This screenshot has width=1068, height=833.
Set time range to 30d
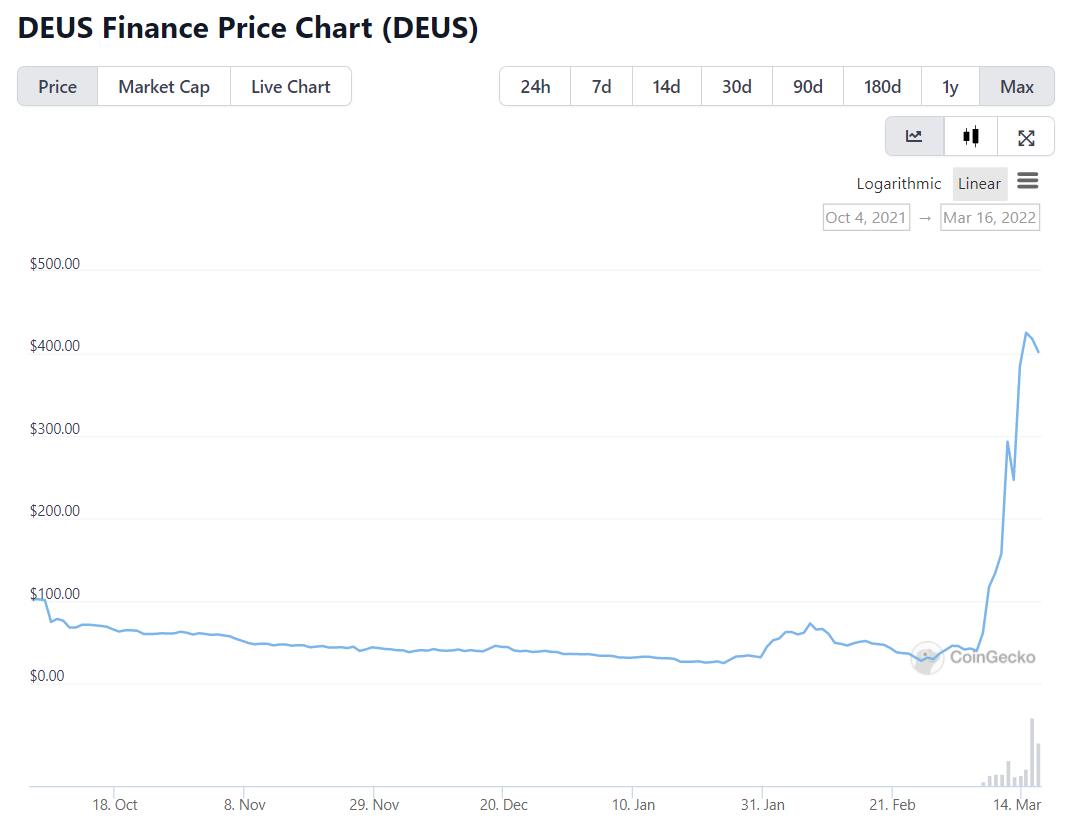(736, 87)
